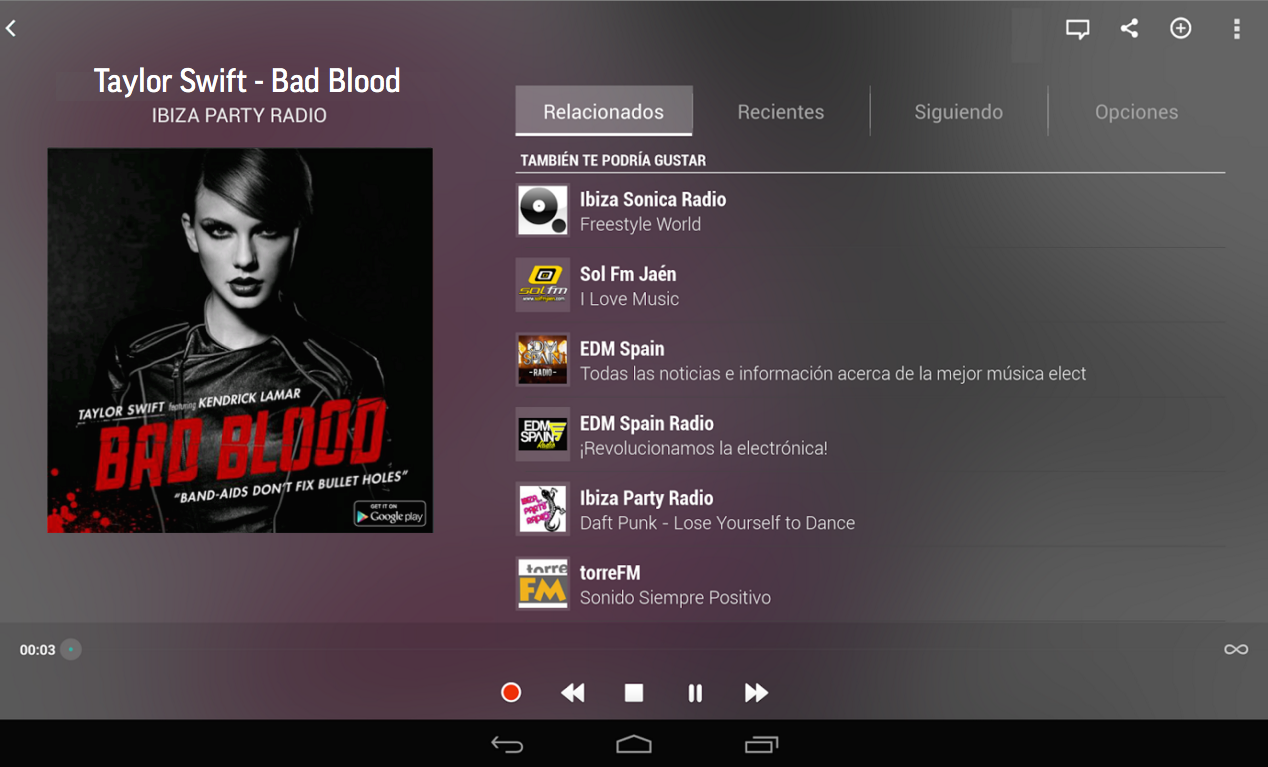Image resolution: width=1268 pixels, height=767 pixels.
Task: Skip forward with the fast-forward button
Action: click(756, 692)
